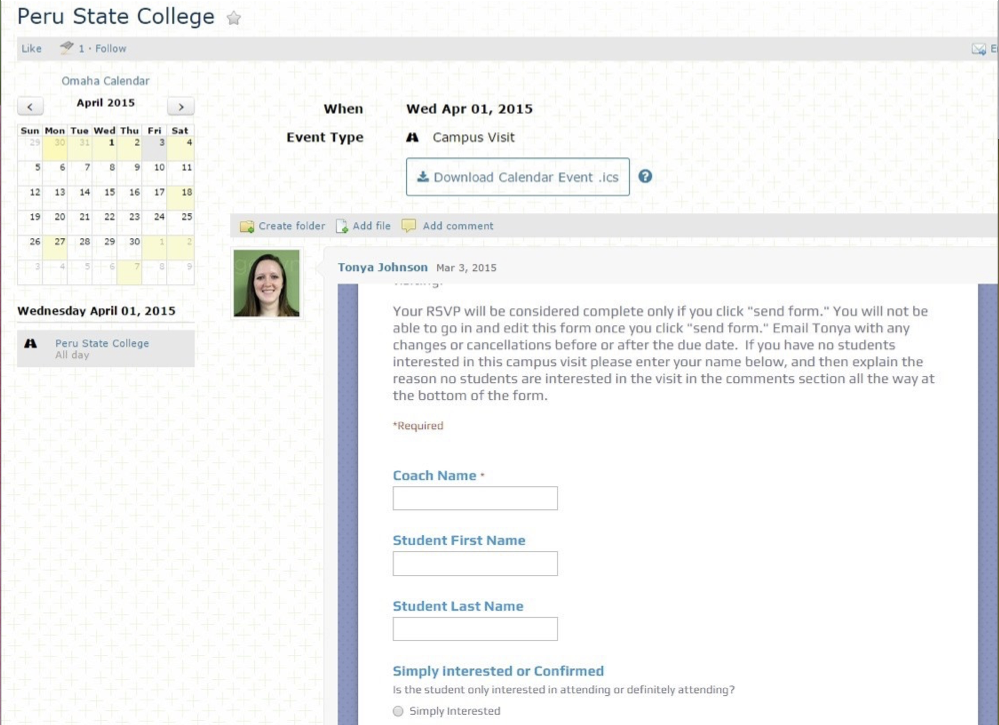Open Tonya Johnson's name link
This screenshot has width=999, height=725.
click(x=382, y=267)
